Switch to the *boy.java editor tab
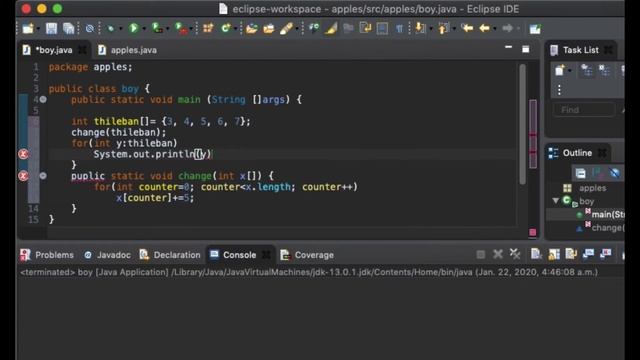Screen dimensions: 640x360 coord(53,50)
